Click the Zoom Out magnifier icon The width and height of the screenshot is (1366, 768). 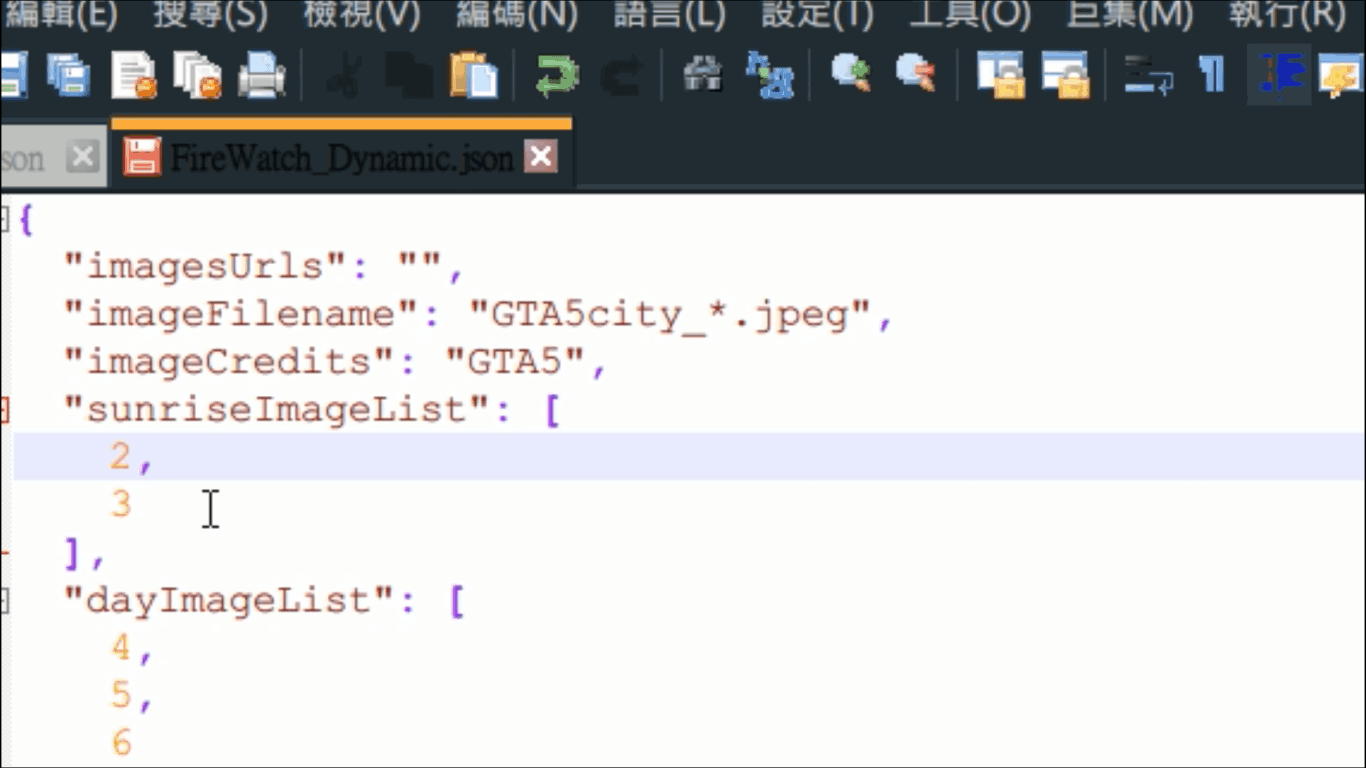point(915,75)
